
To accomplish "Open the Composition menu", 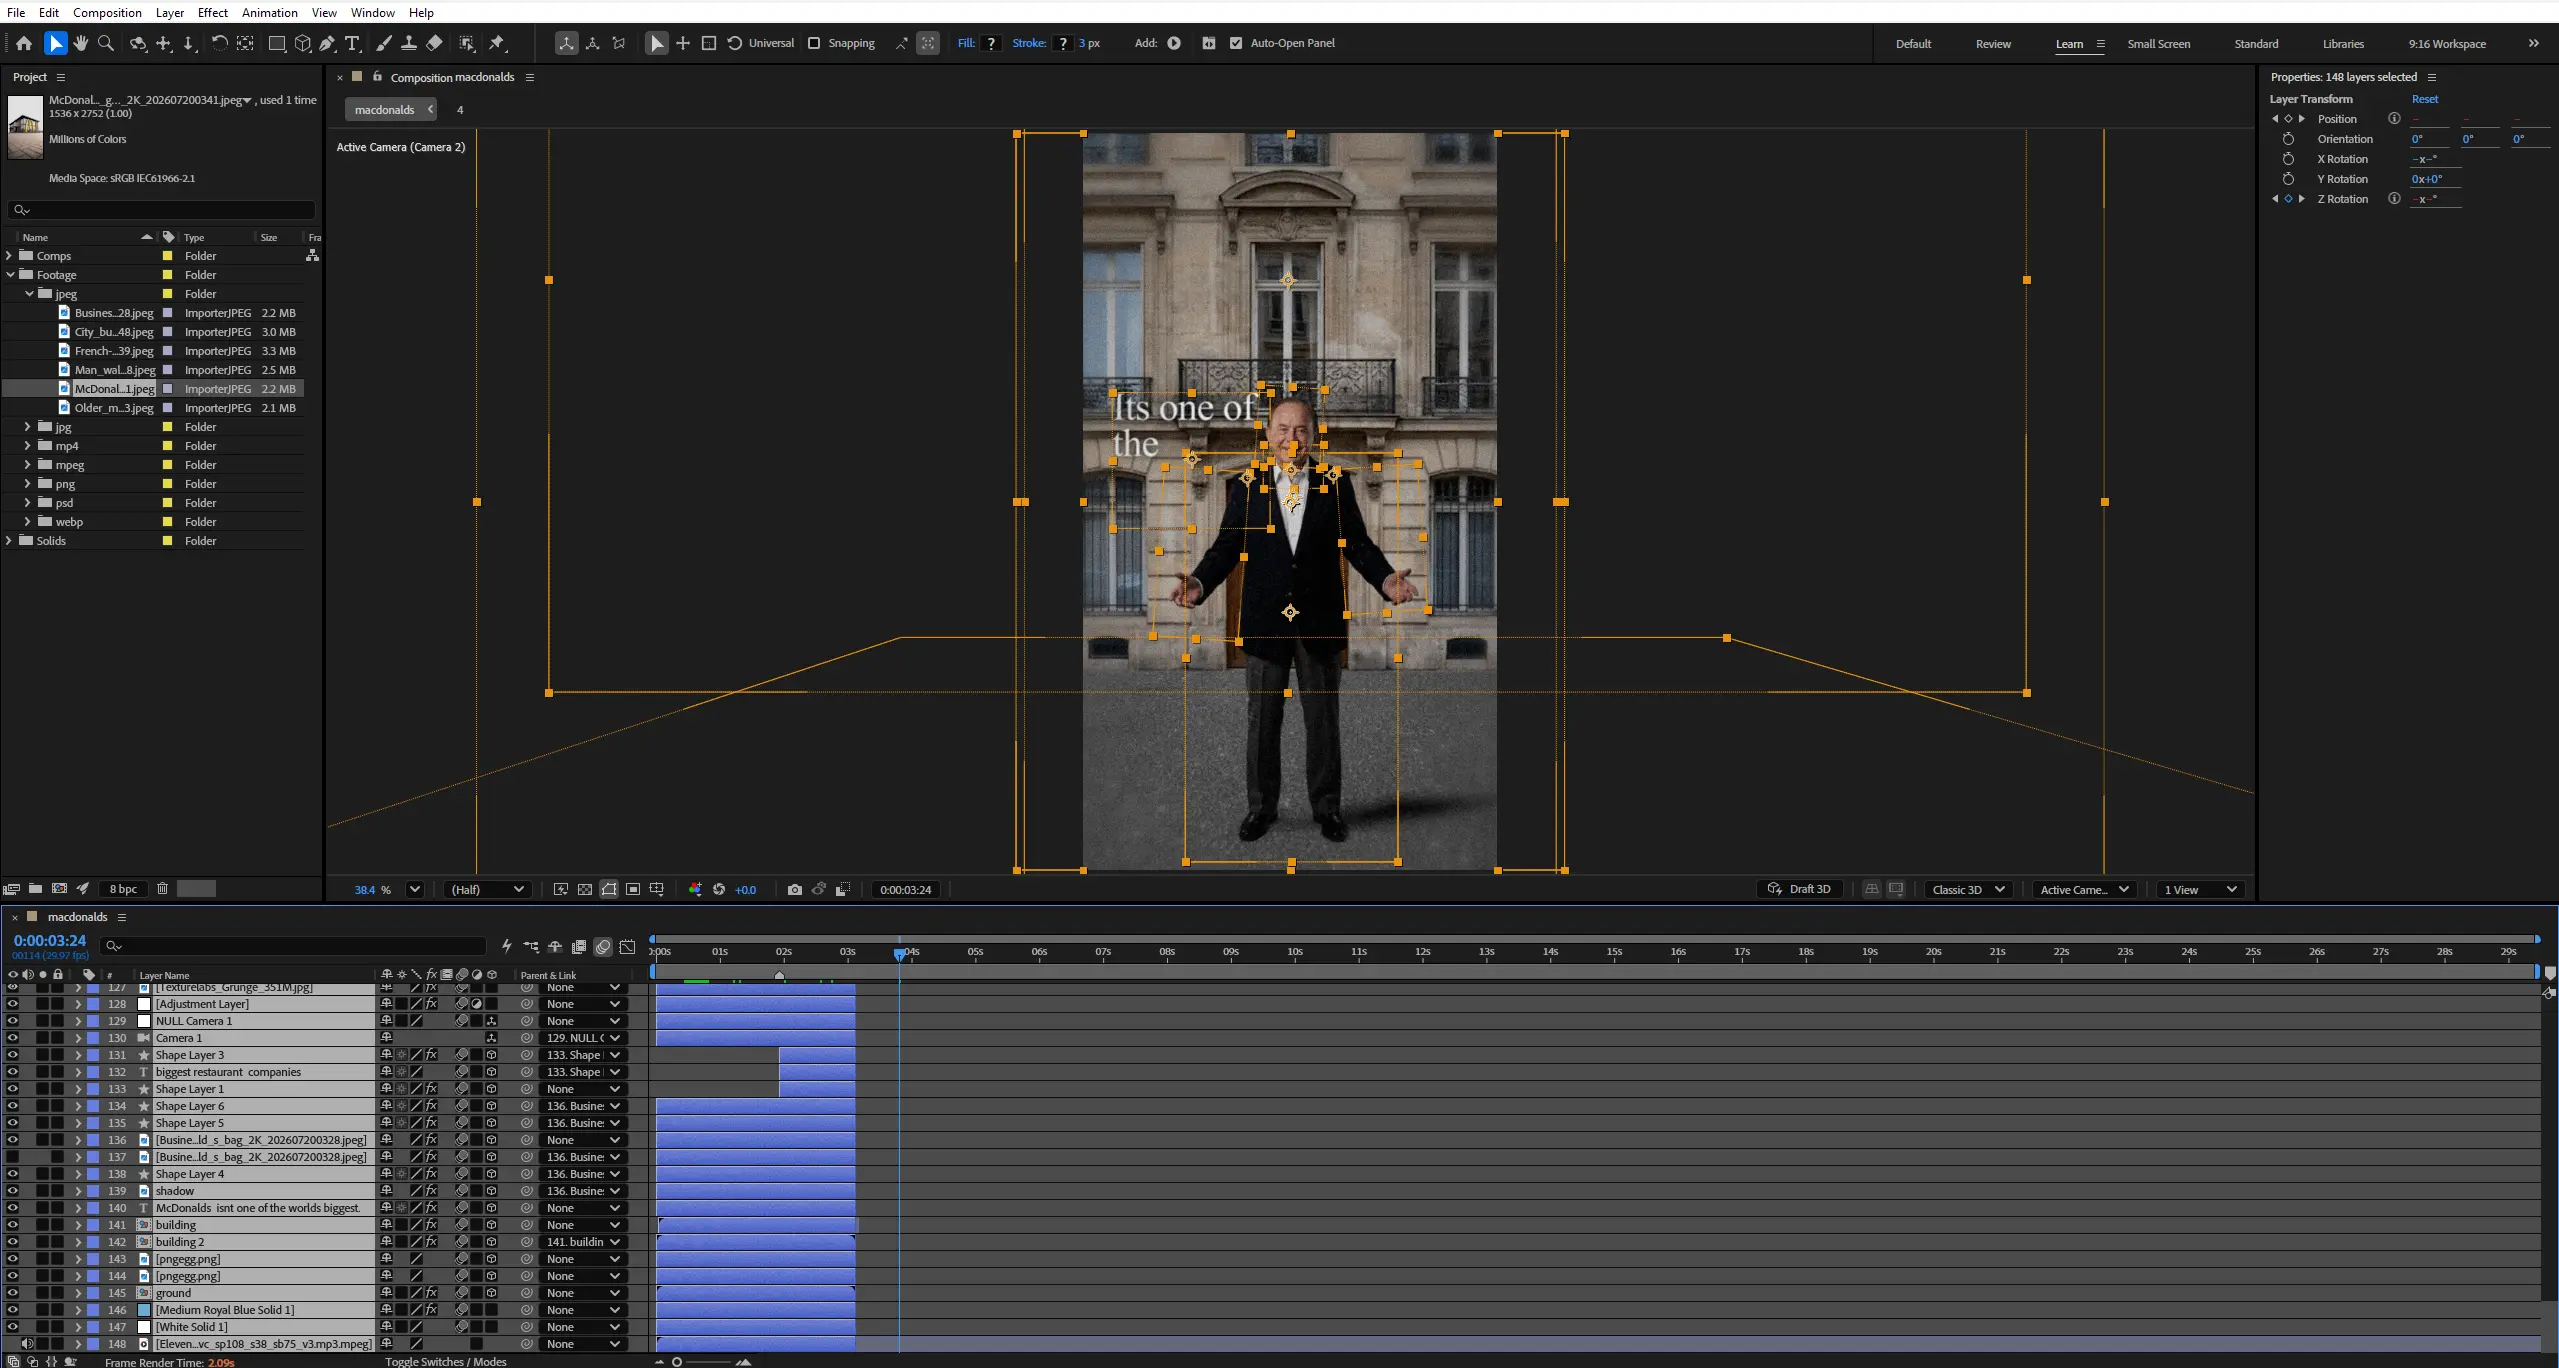I will click(x=107, y=12).
